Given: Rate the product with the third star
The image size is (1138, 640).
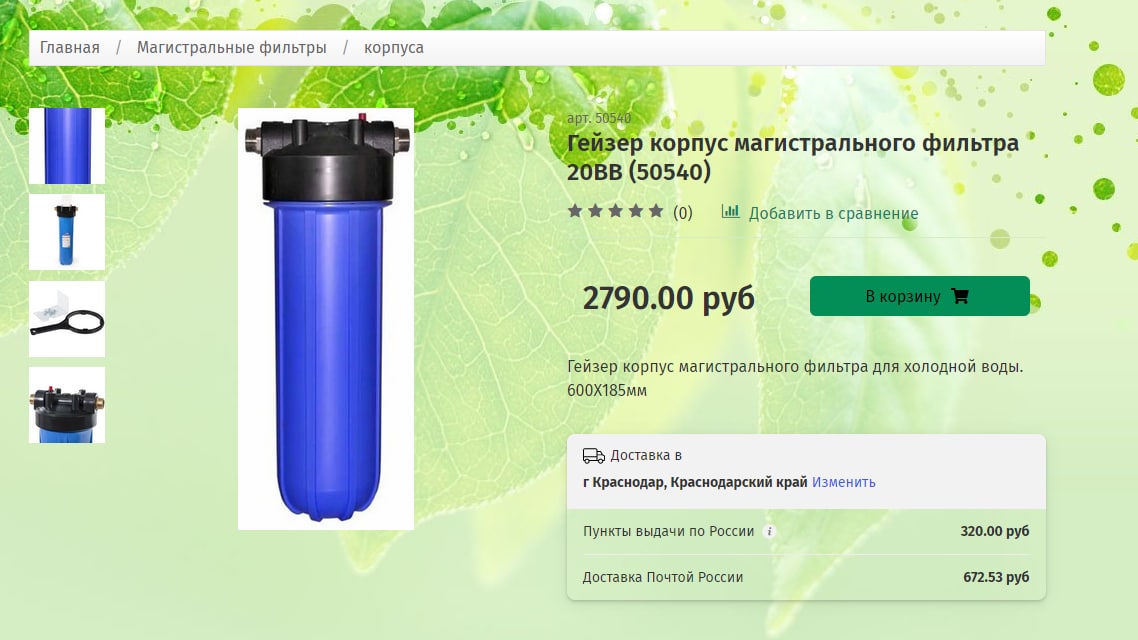Looking at the screenshot, I should pyautogui.click(x=615, y=211).
